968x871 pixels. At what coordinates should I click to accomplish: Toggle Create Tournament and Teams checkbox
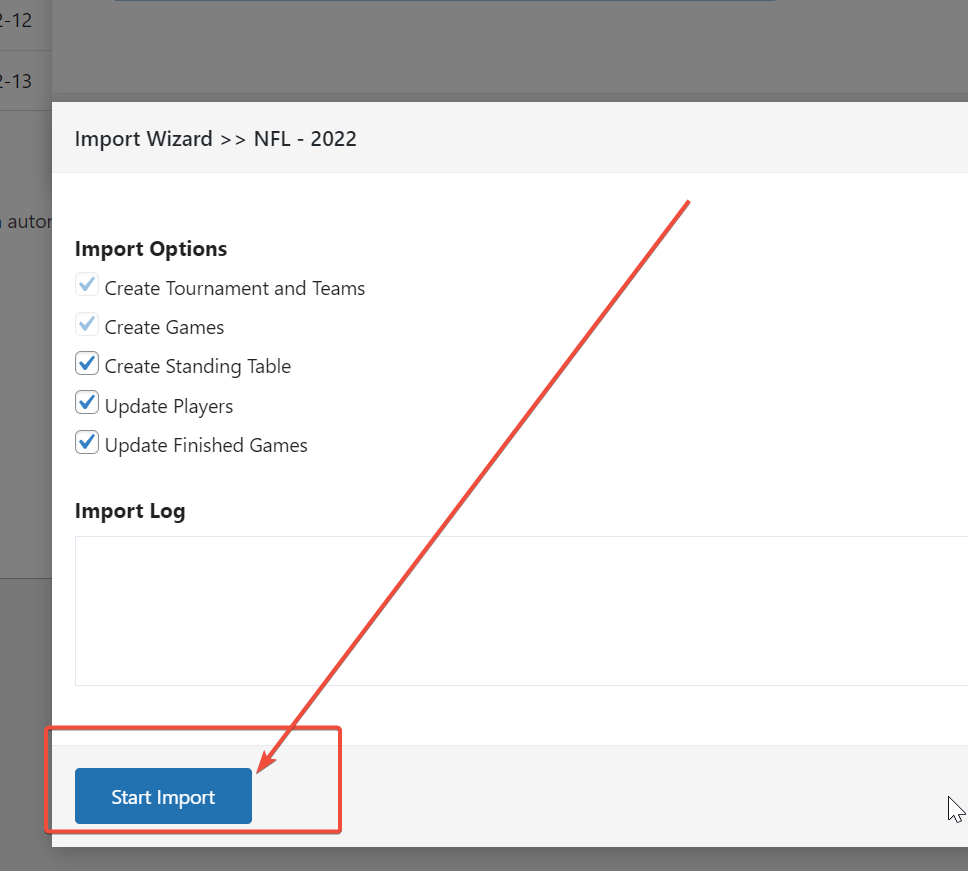(87, 285)
